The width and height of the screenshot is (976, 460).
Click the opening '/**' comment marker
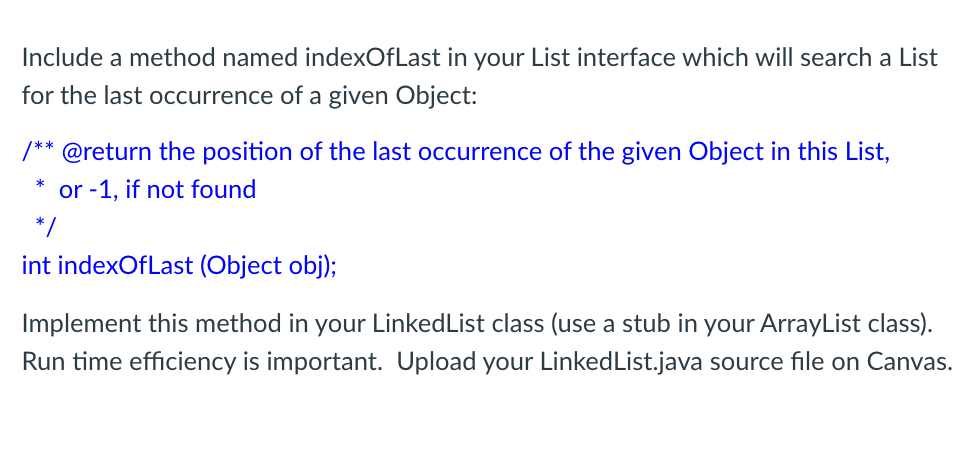(x=39, y=151)
